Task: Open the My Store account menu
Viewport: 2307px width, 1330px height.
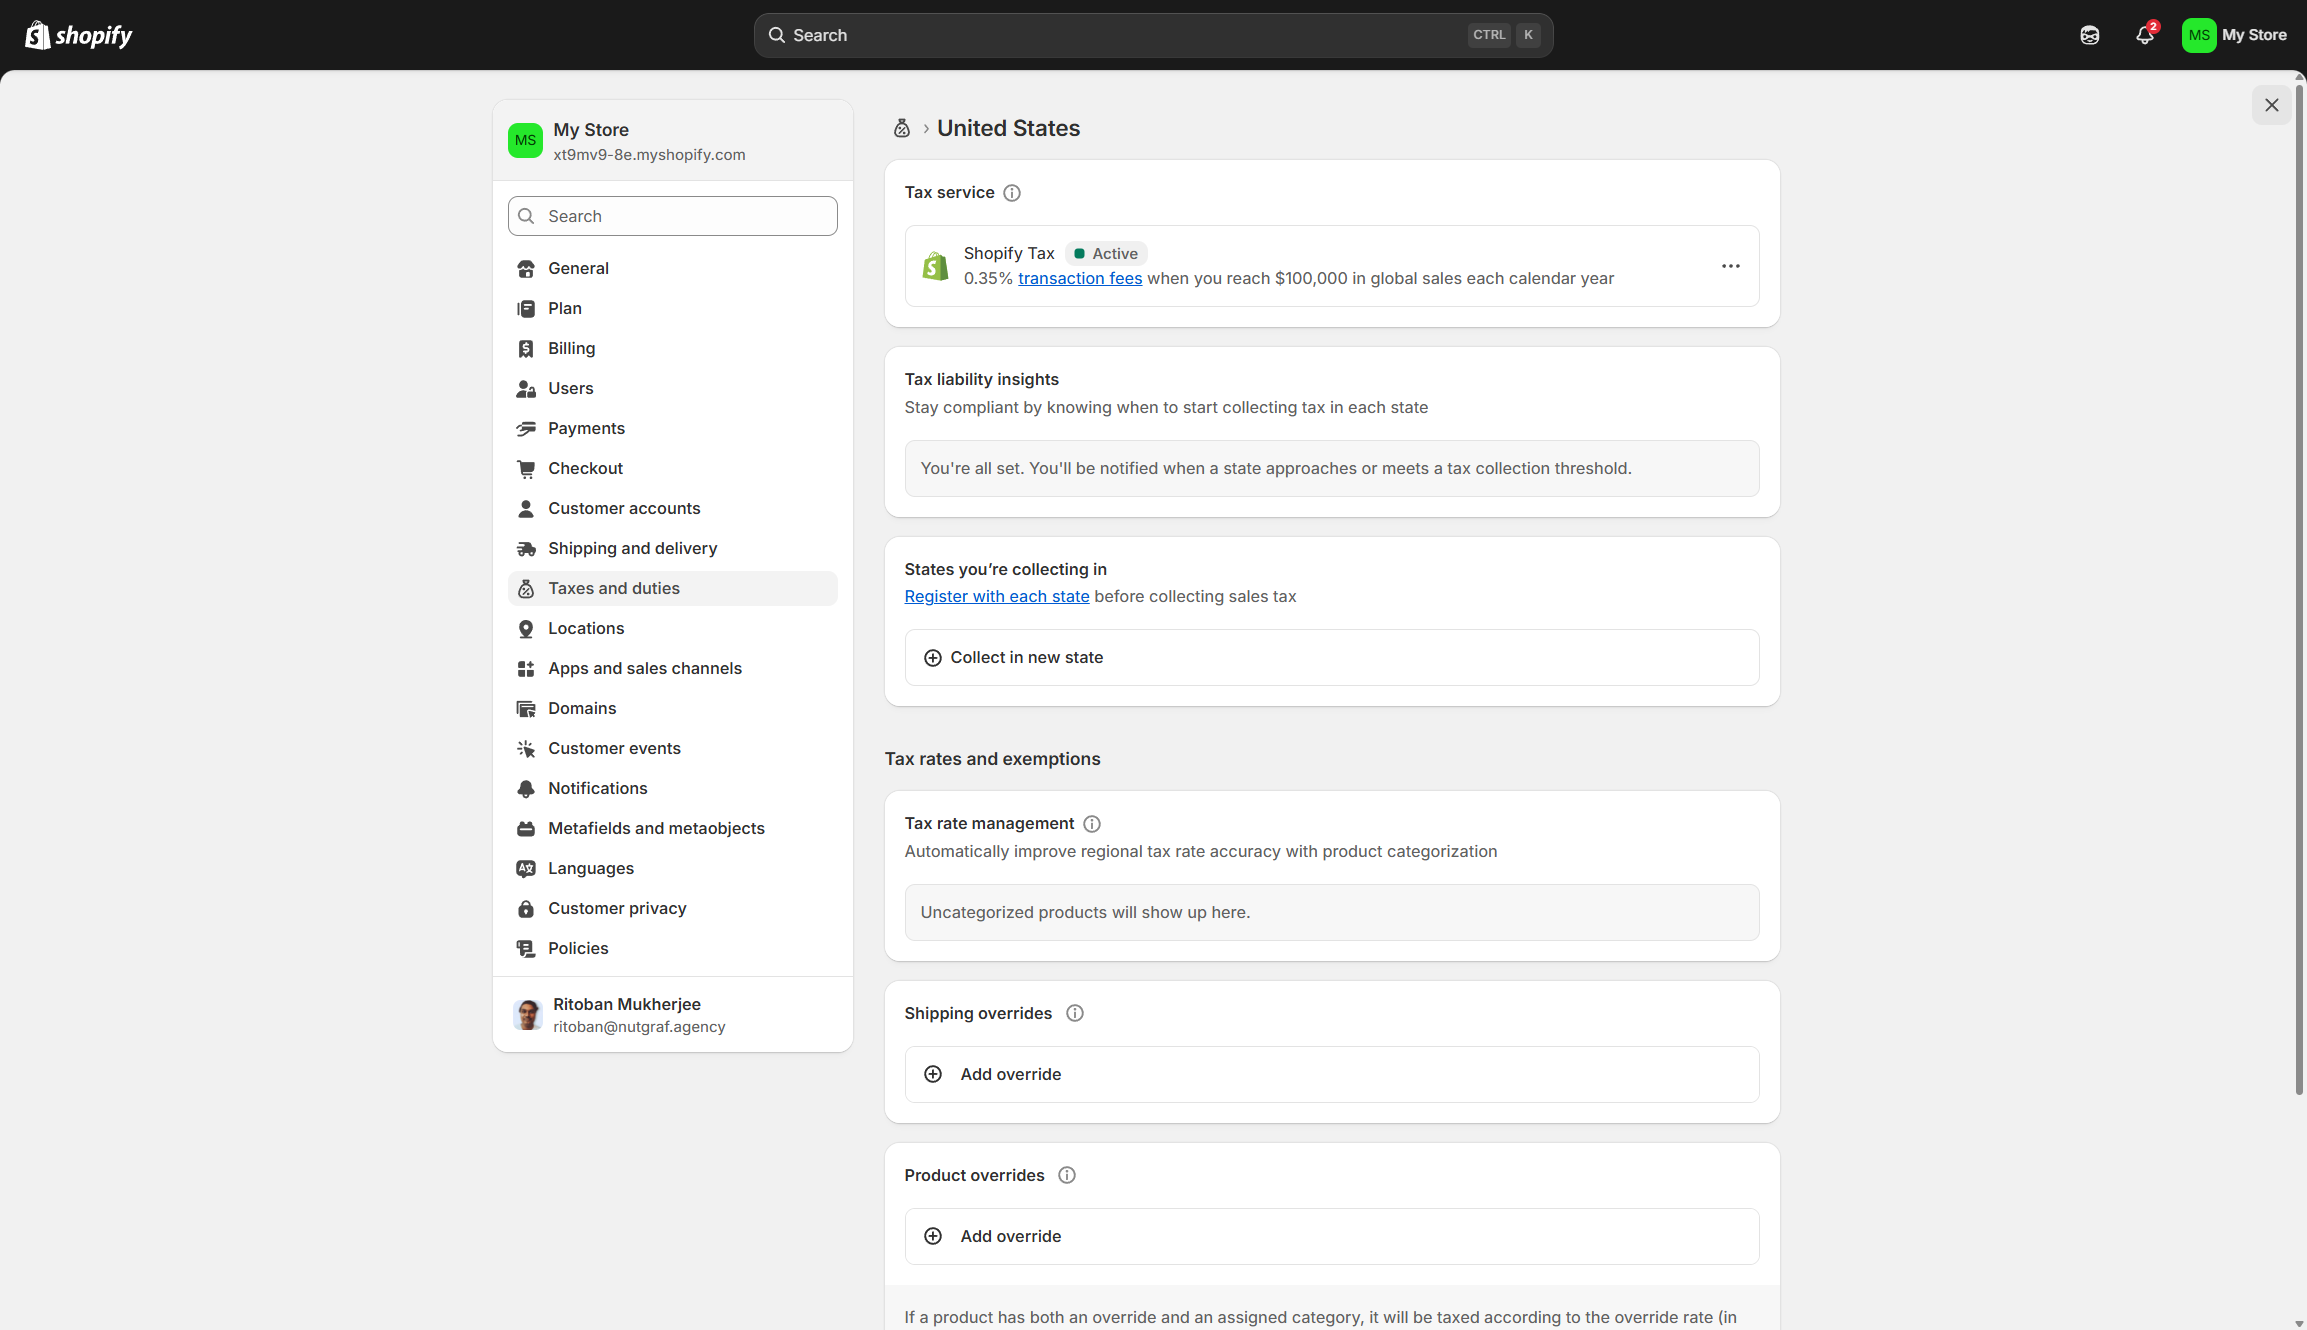Action: (x=2237, y=35)
